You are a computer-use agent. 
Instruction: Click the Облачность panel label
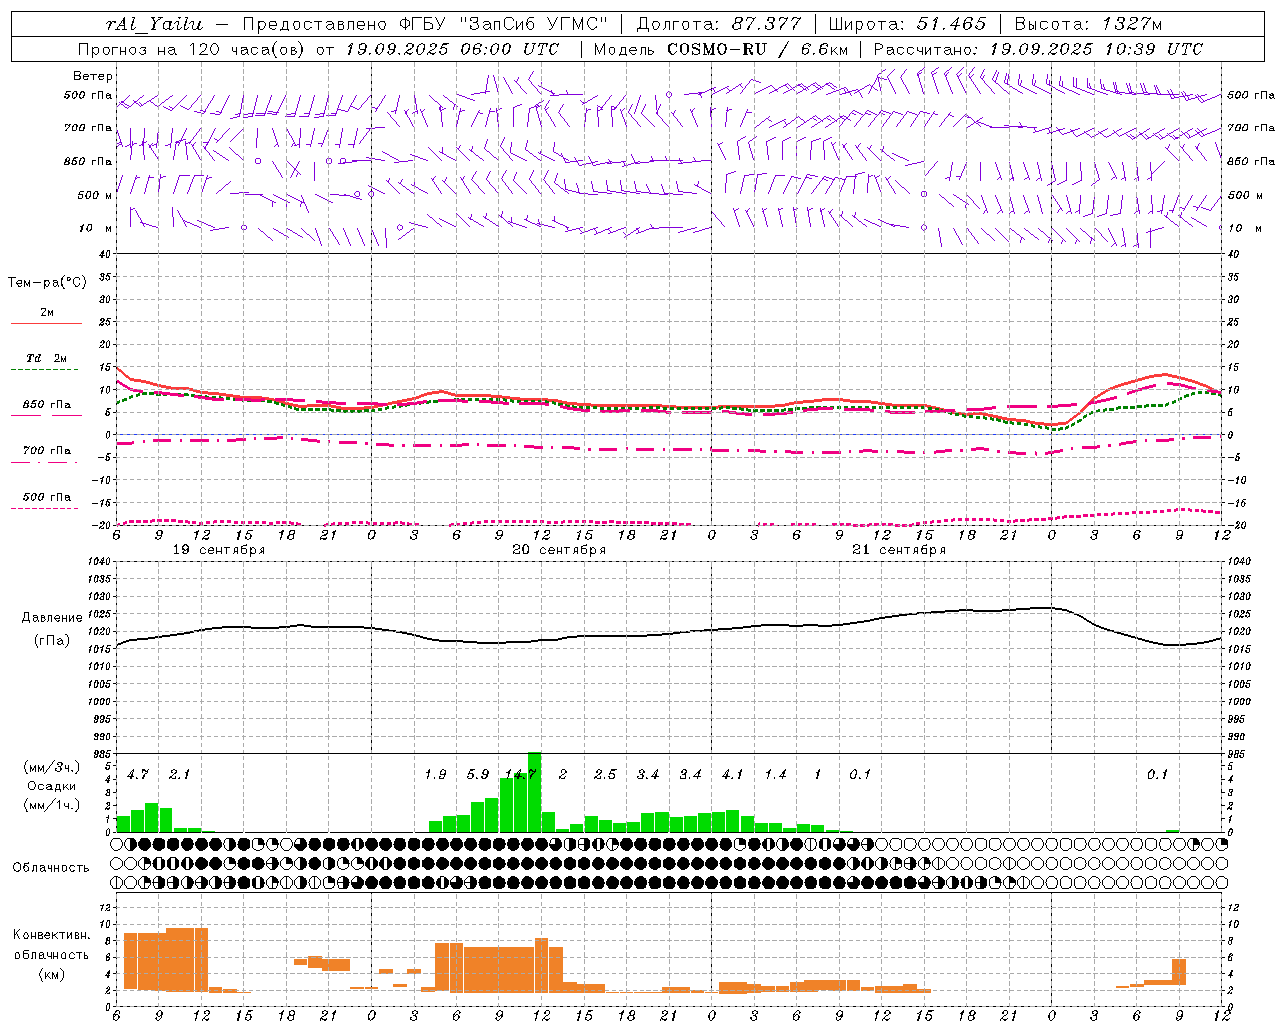(x=51, y=868)
